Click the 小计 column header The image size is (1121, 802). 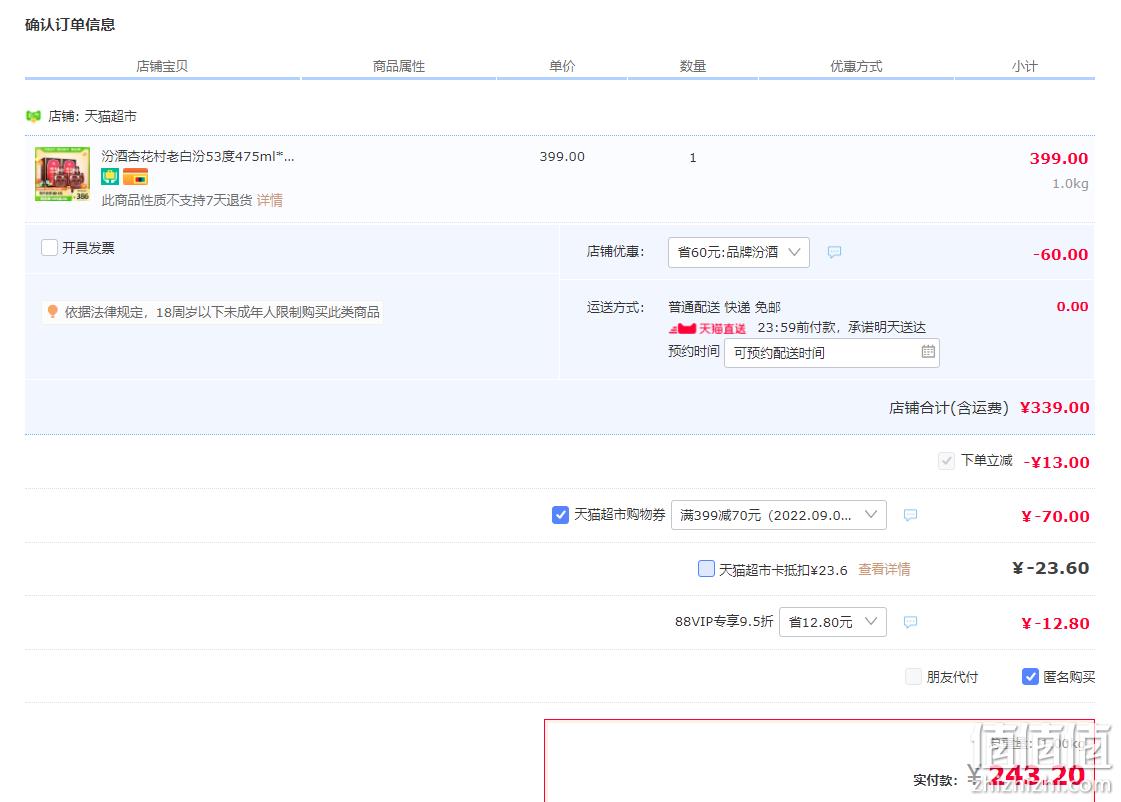(1024, 66)
